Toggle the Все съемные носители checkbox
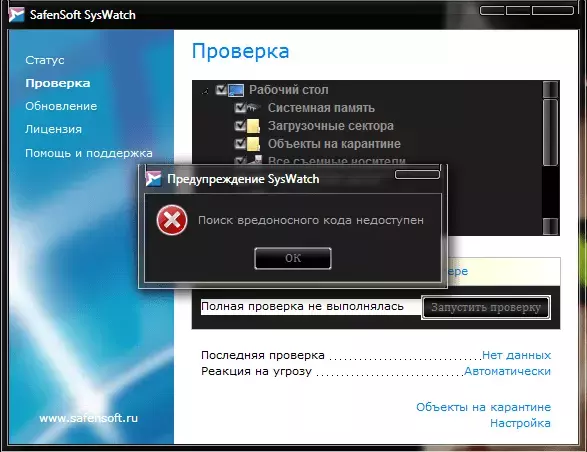This screenshot has width=587, height=452. (240, 161)
